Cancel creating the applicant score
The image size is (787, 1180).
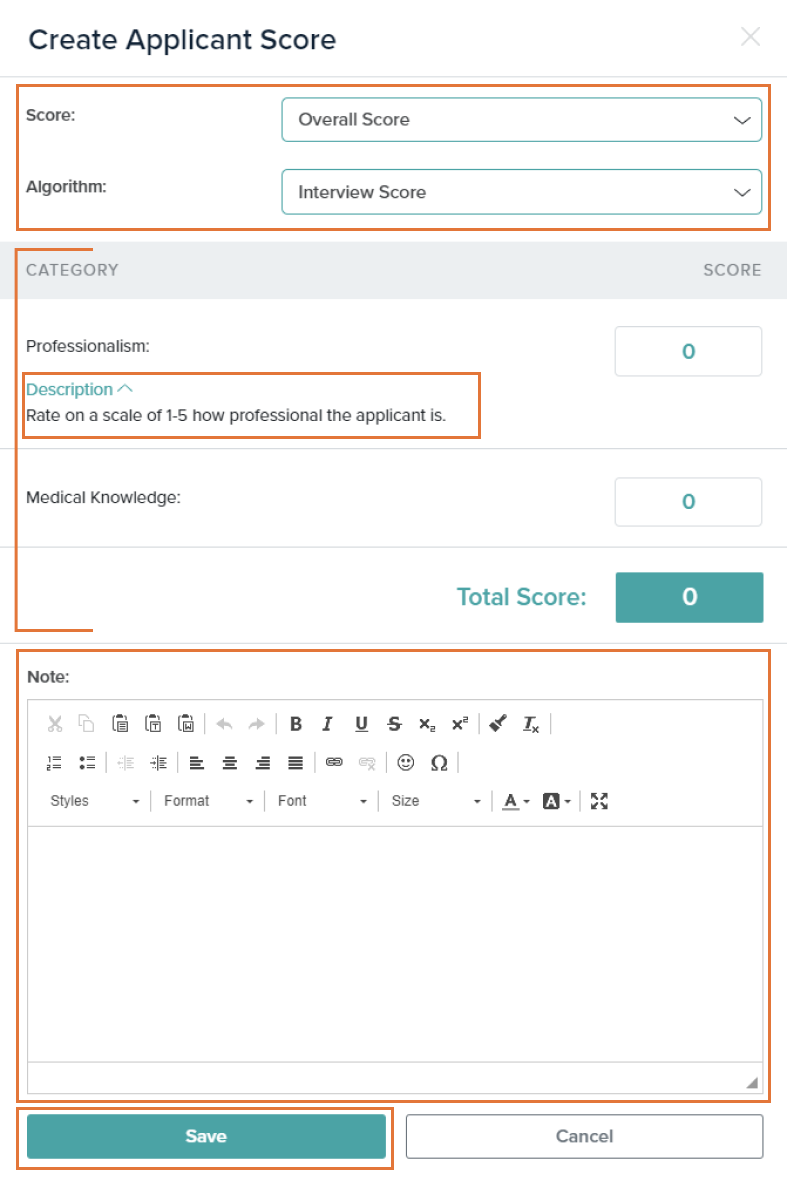[x=585, y=1136]
